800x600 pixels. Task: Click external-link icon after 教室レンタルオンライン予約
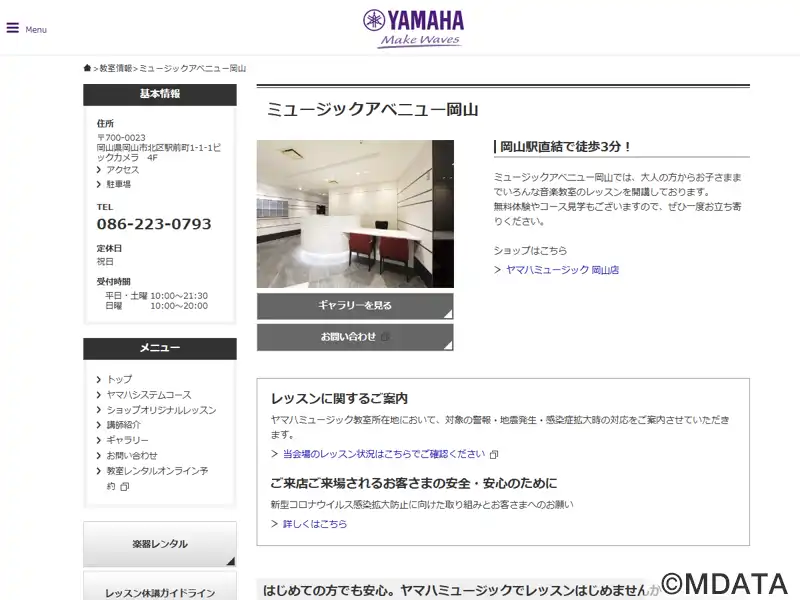124,487
